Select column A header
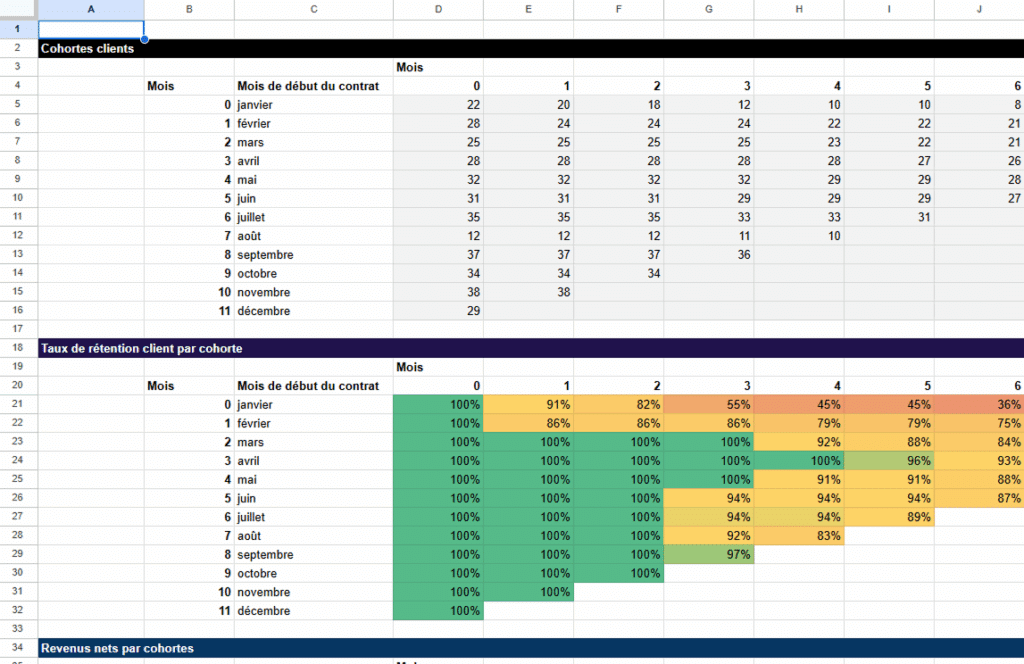 pyautogui.click(x=91, y=9)
